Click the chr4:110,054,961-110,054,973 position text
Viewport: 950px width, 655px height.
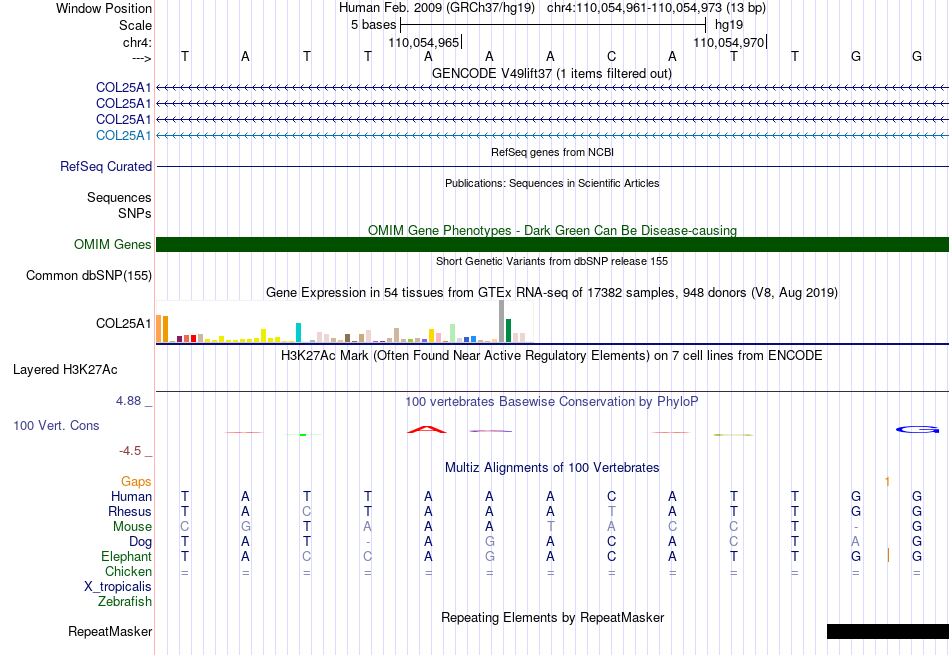click(656, 8)
